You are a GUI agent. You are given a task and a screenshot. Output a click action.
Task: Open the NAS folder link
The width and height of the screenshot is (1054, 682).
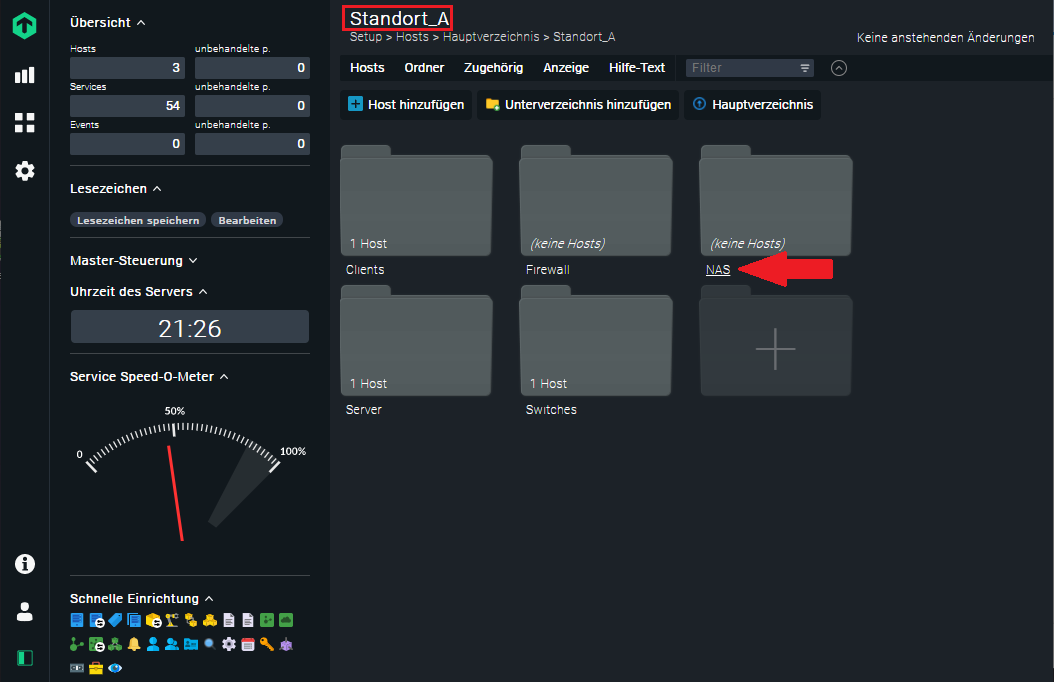[718, 270]
